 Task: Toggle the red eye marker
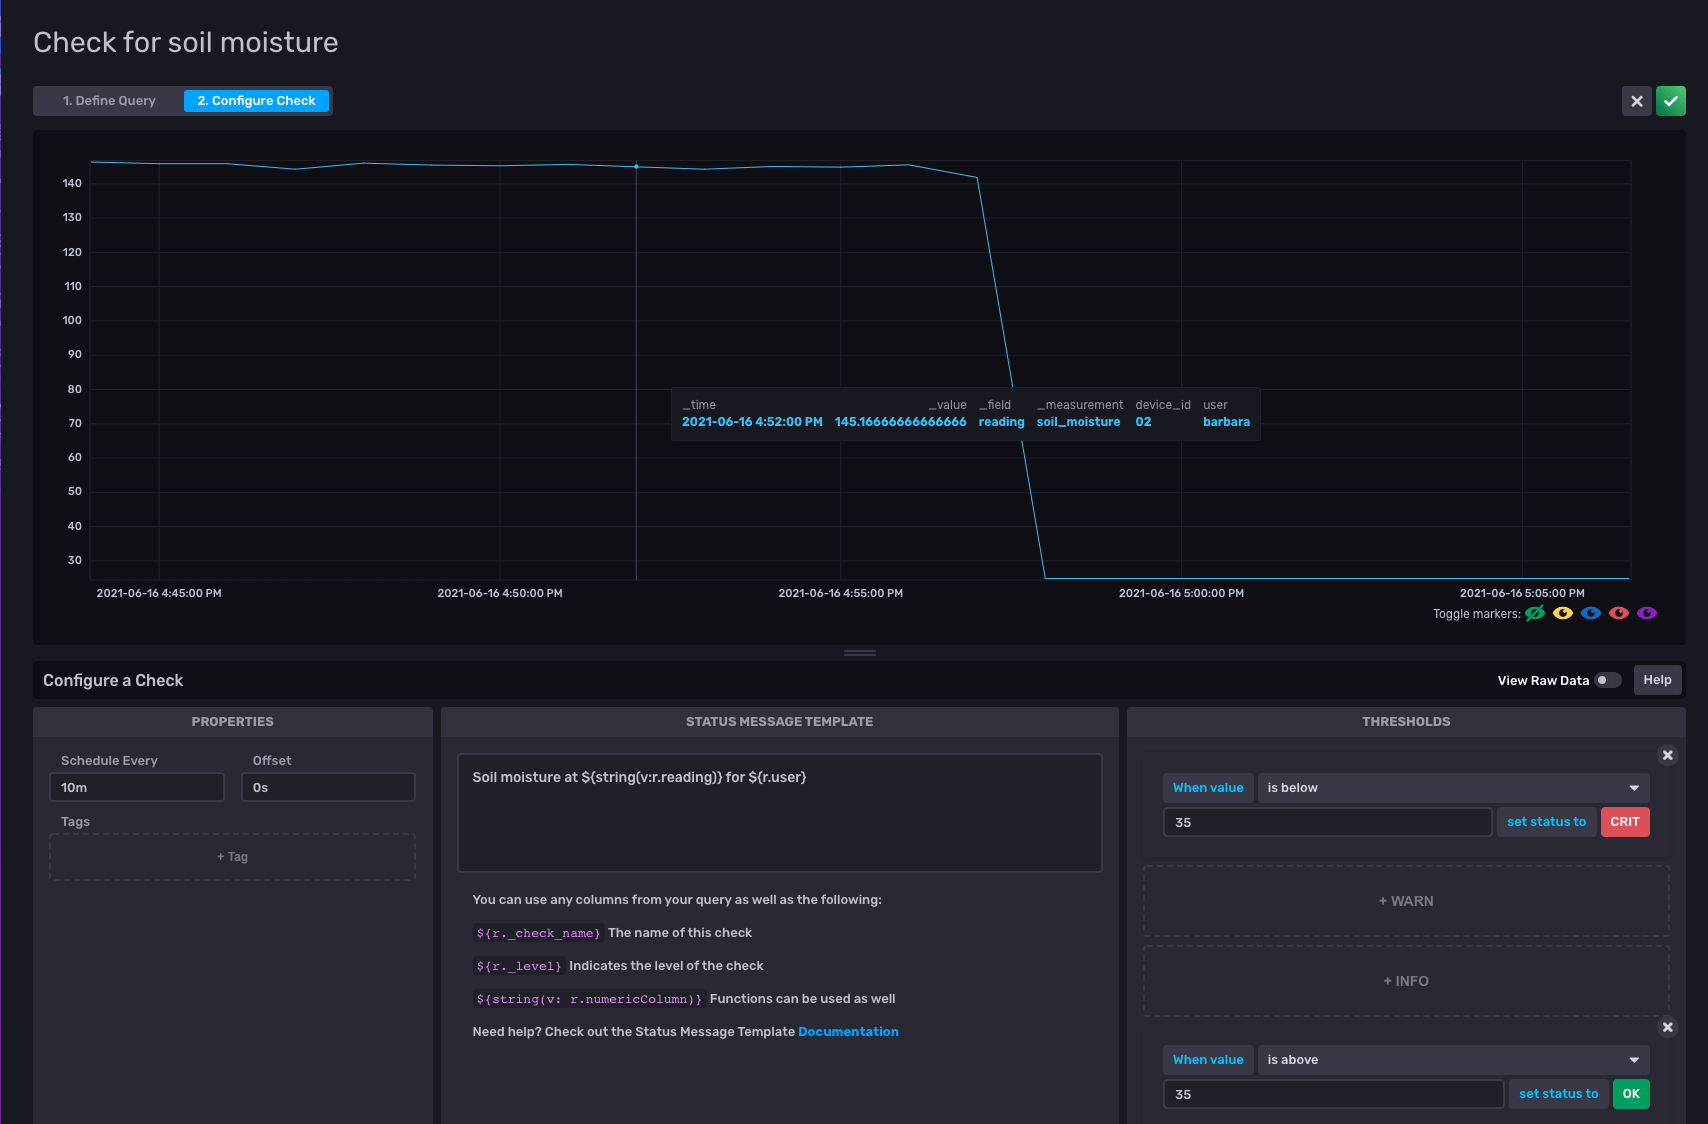point(1619,613)
